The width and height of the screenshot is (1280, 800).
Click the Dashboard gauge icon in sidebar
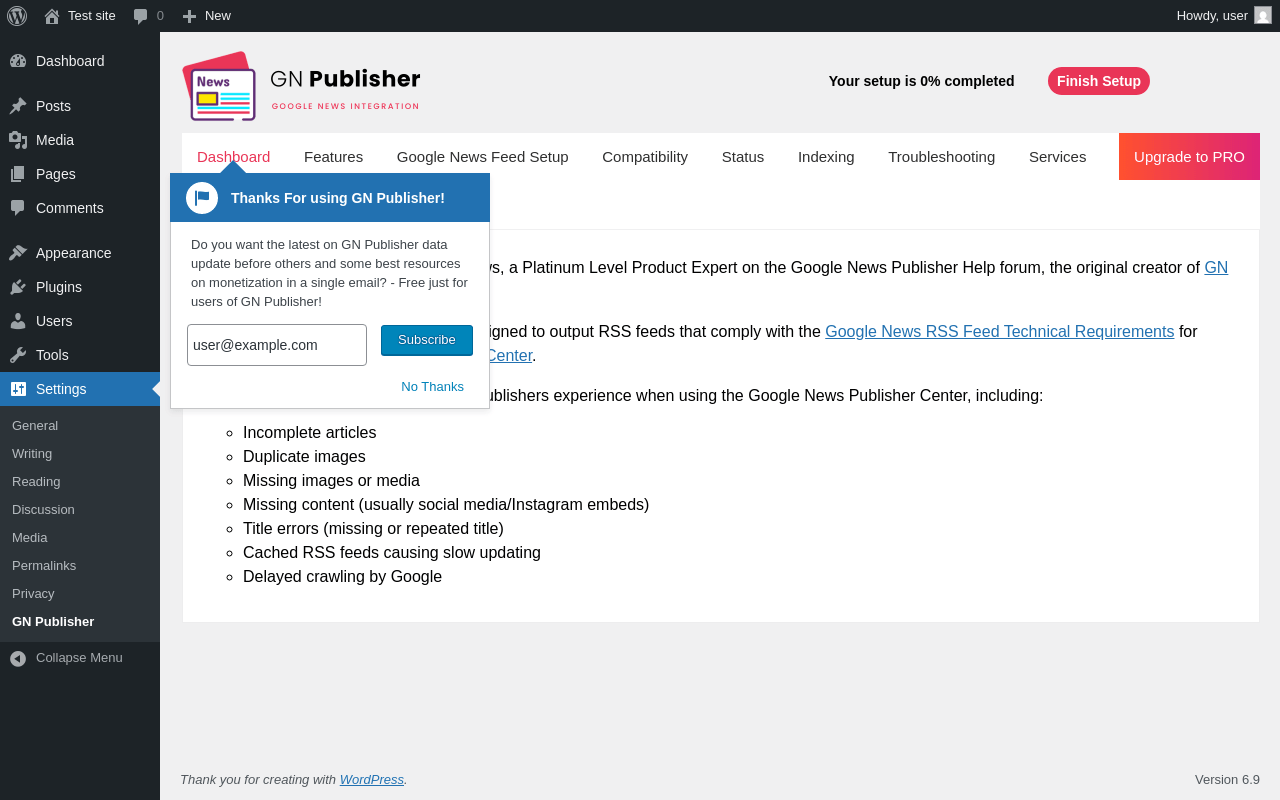pyautogui.click(x=18, y=61)
